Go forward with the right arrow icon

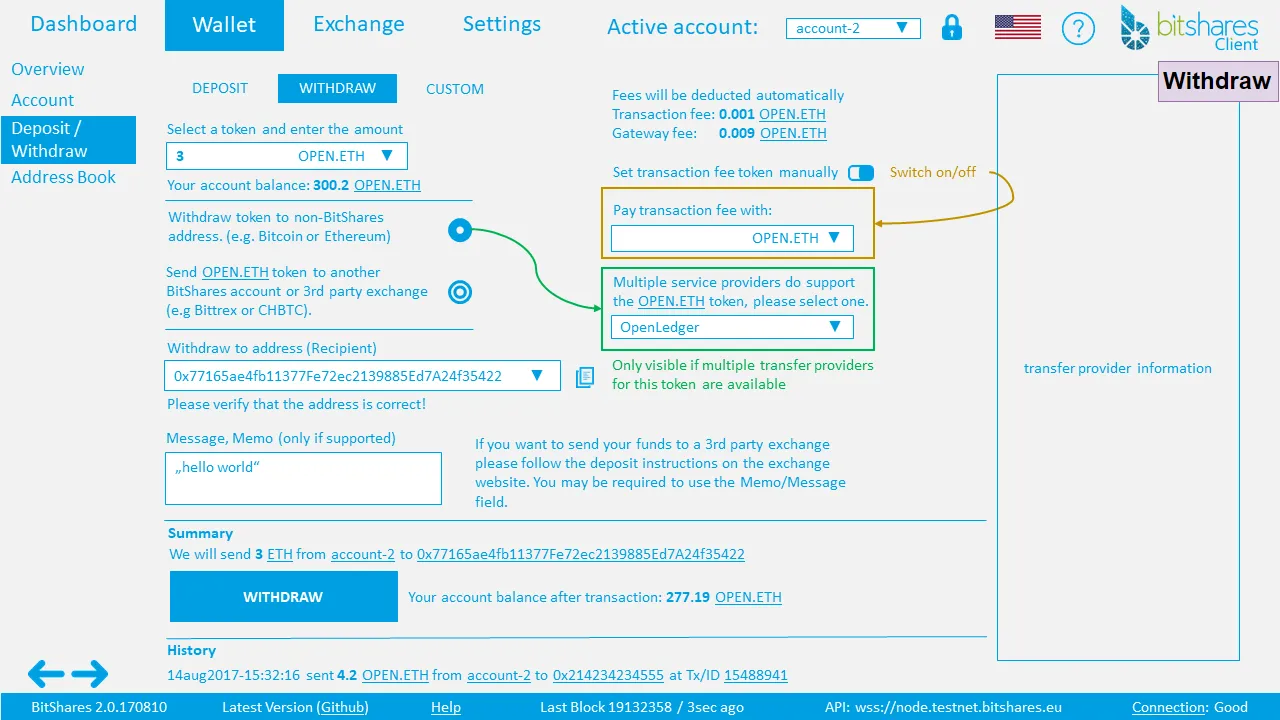(x=89, y=674)
